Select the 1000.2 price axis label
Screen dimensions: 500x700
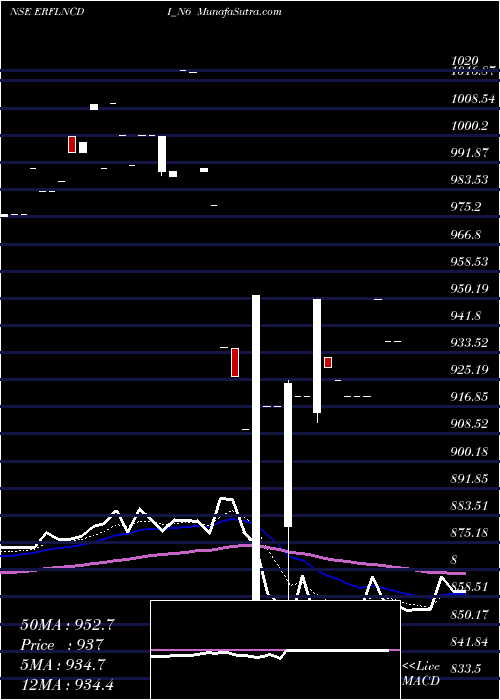click(x=470, y=126)
